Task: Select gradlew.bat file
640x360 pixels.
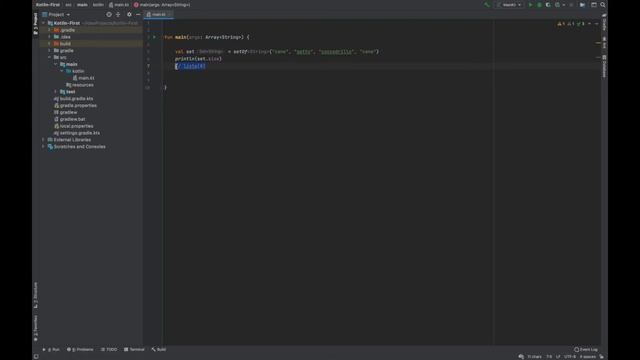Action: [69, 119]
